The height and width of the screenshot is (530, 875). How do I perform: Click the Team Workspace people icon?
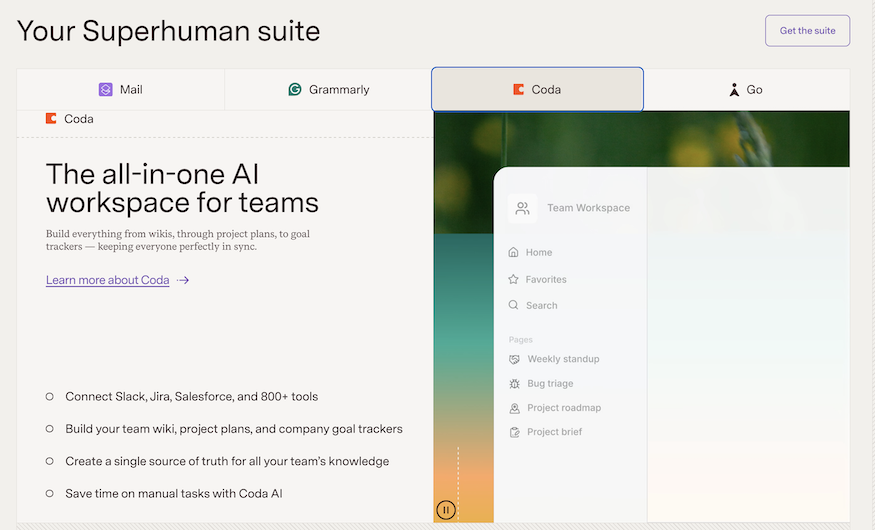coord(522,208)
